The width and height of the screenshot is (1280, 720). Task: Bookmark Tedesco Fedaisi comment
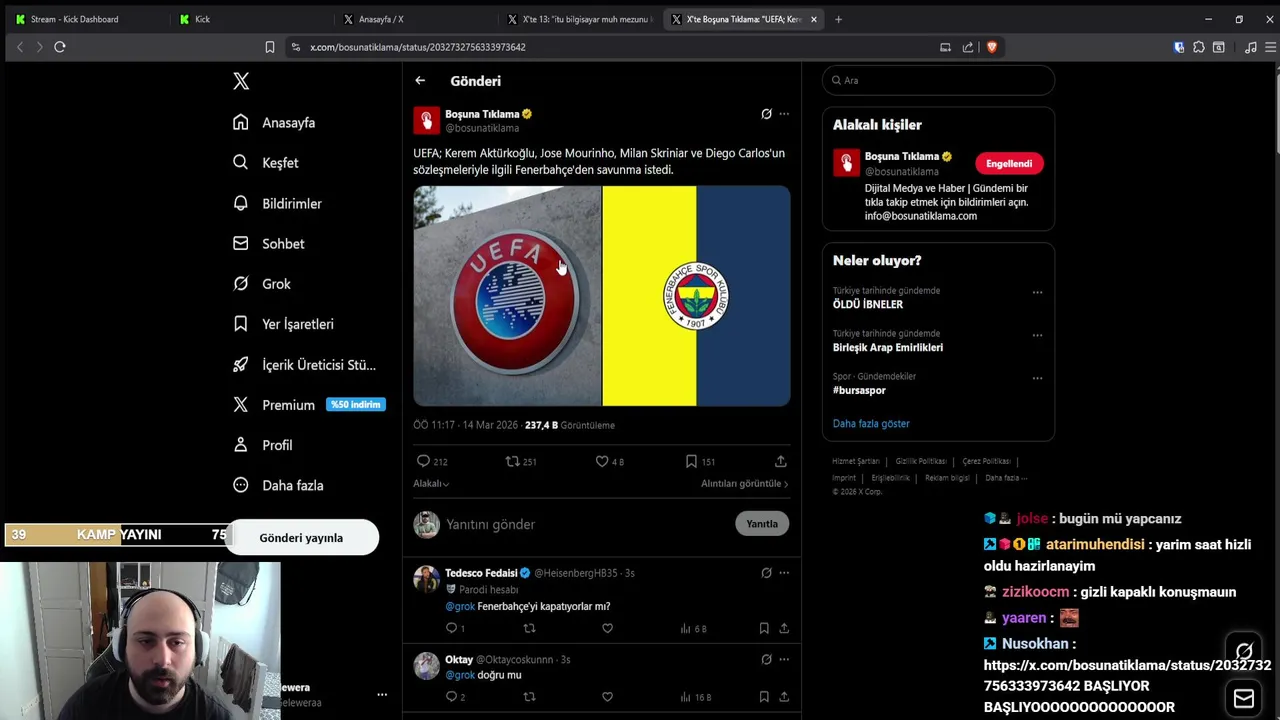point(764,628)
